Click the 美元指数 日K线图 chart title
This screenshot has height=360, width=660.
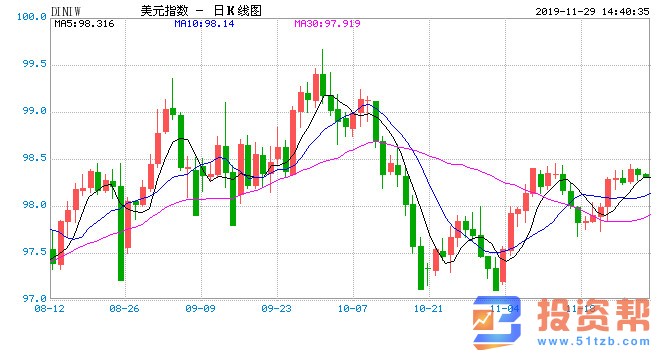pyautogui.click(x=201, y=11)
